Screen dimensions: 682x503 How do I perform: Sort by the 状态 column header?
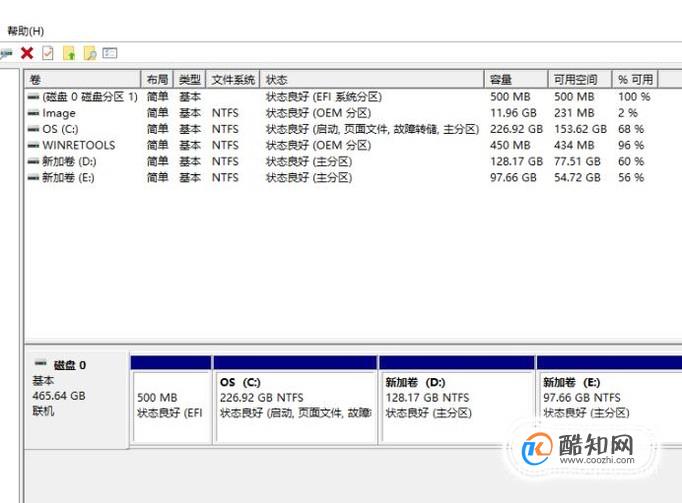coord(372,80)
